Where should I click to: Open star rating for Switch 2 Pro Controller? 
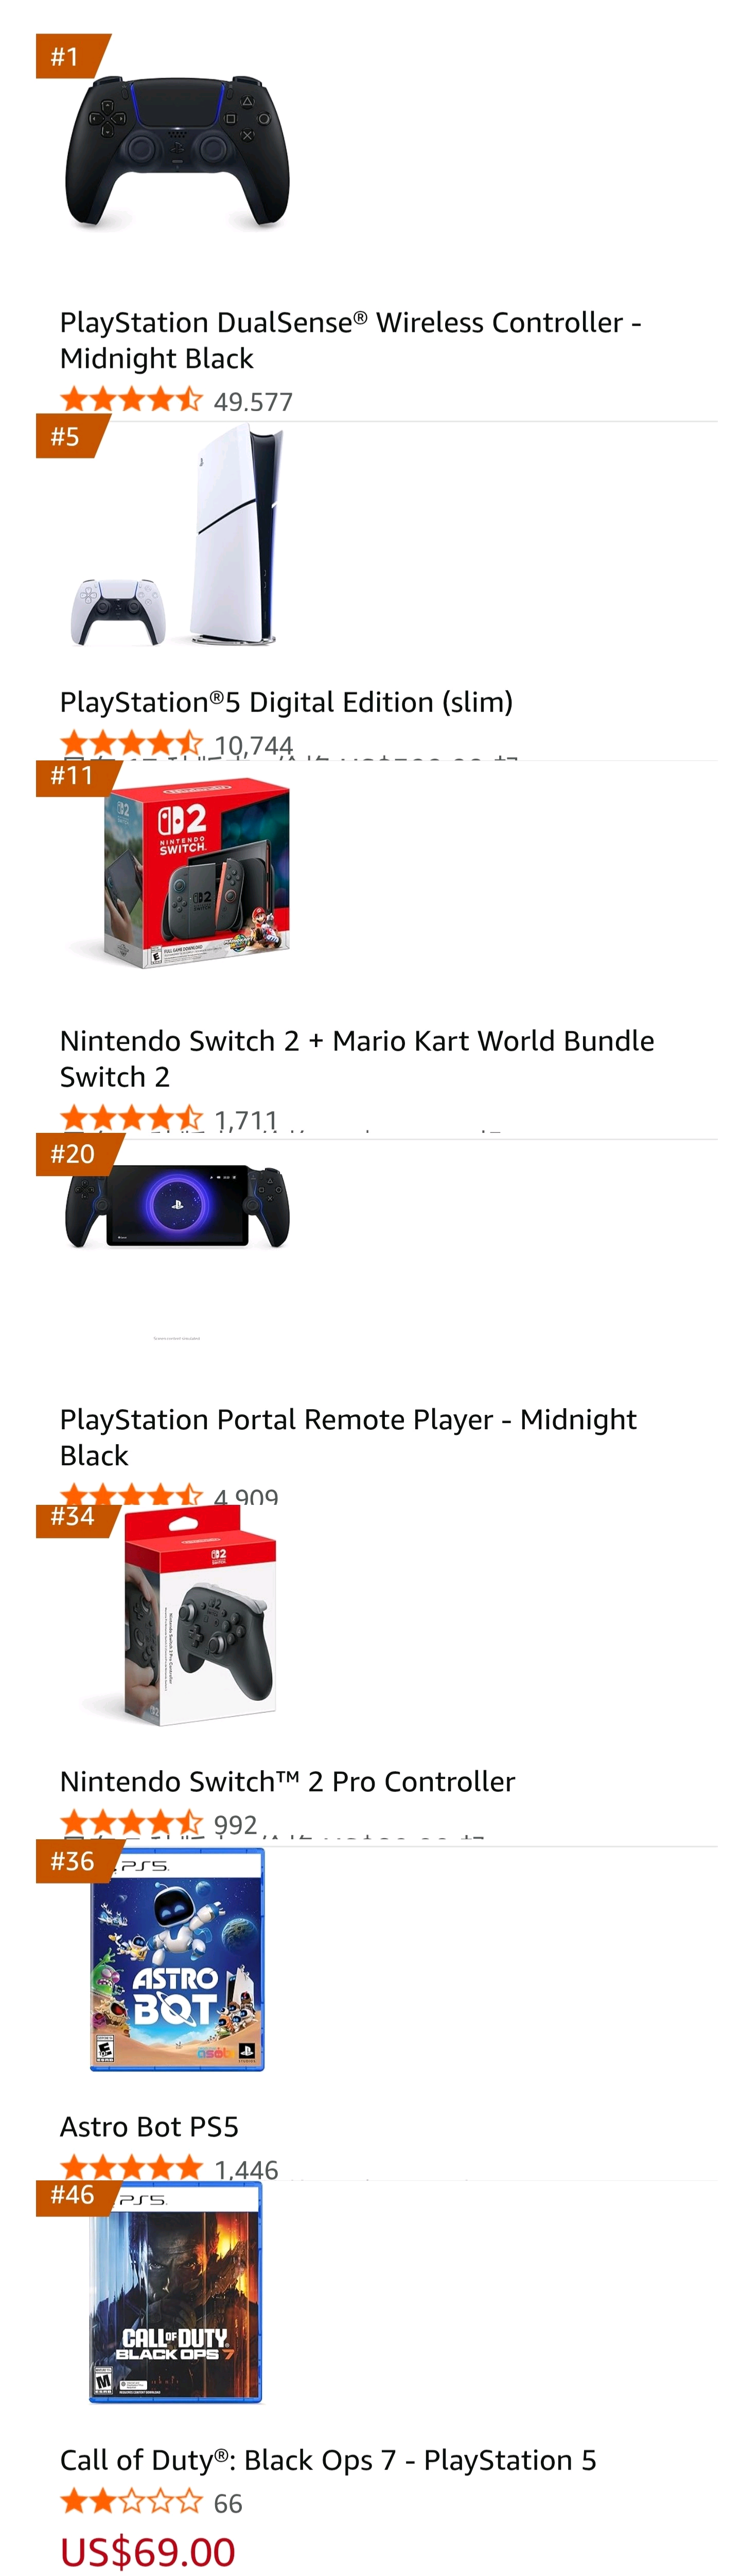(x=131, y=1823)
